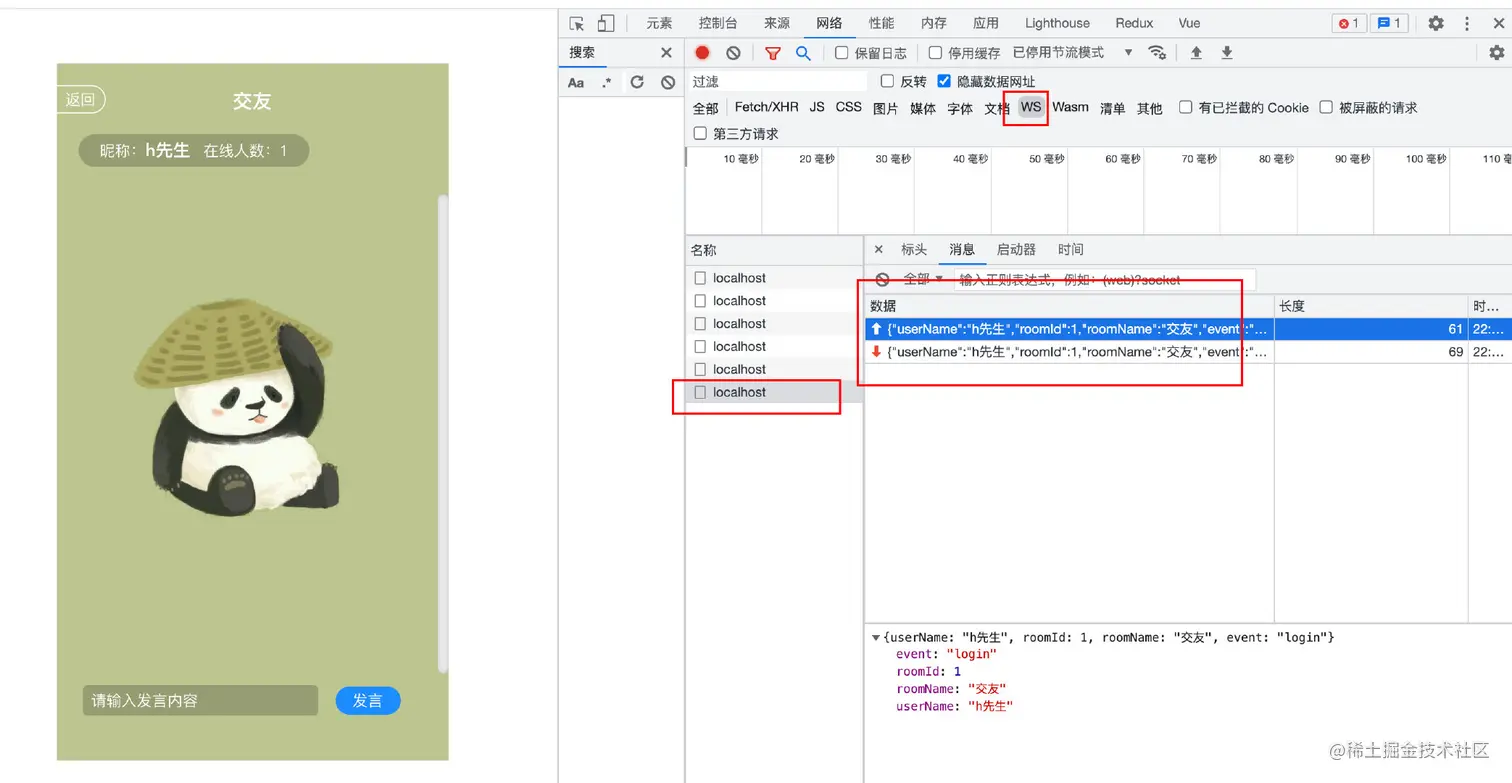Image resolution: width=1512 pixels, height=783 pixels.
Task: Uncheck hide data URLs (隐藏数据网址)
Action: (944, 81)
